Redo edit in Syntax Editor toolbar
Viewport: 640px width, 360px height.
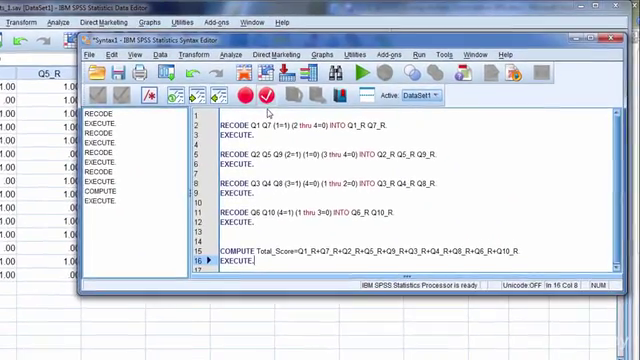click(x=216, y=73)
